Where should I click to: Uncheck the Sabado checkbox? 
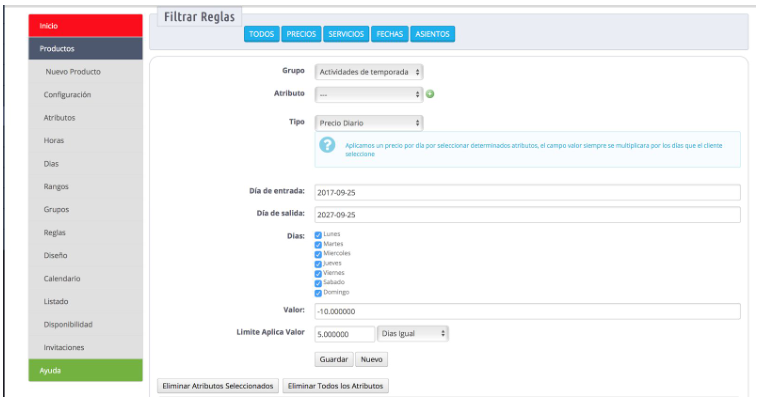click(x=318, y=283)
